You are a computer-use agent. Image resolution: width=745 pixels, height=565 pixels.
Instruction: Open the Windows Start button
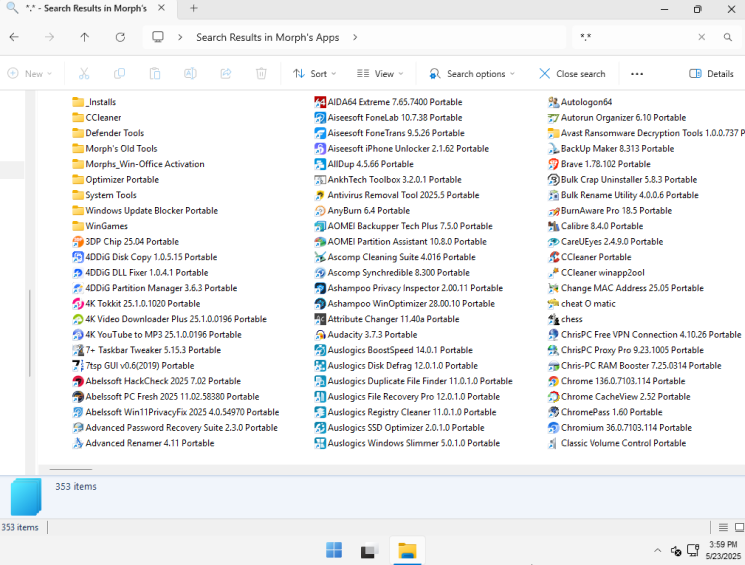(x=334, y=551)
